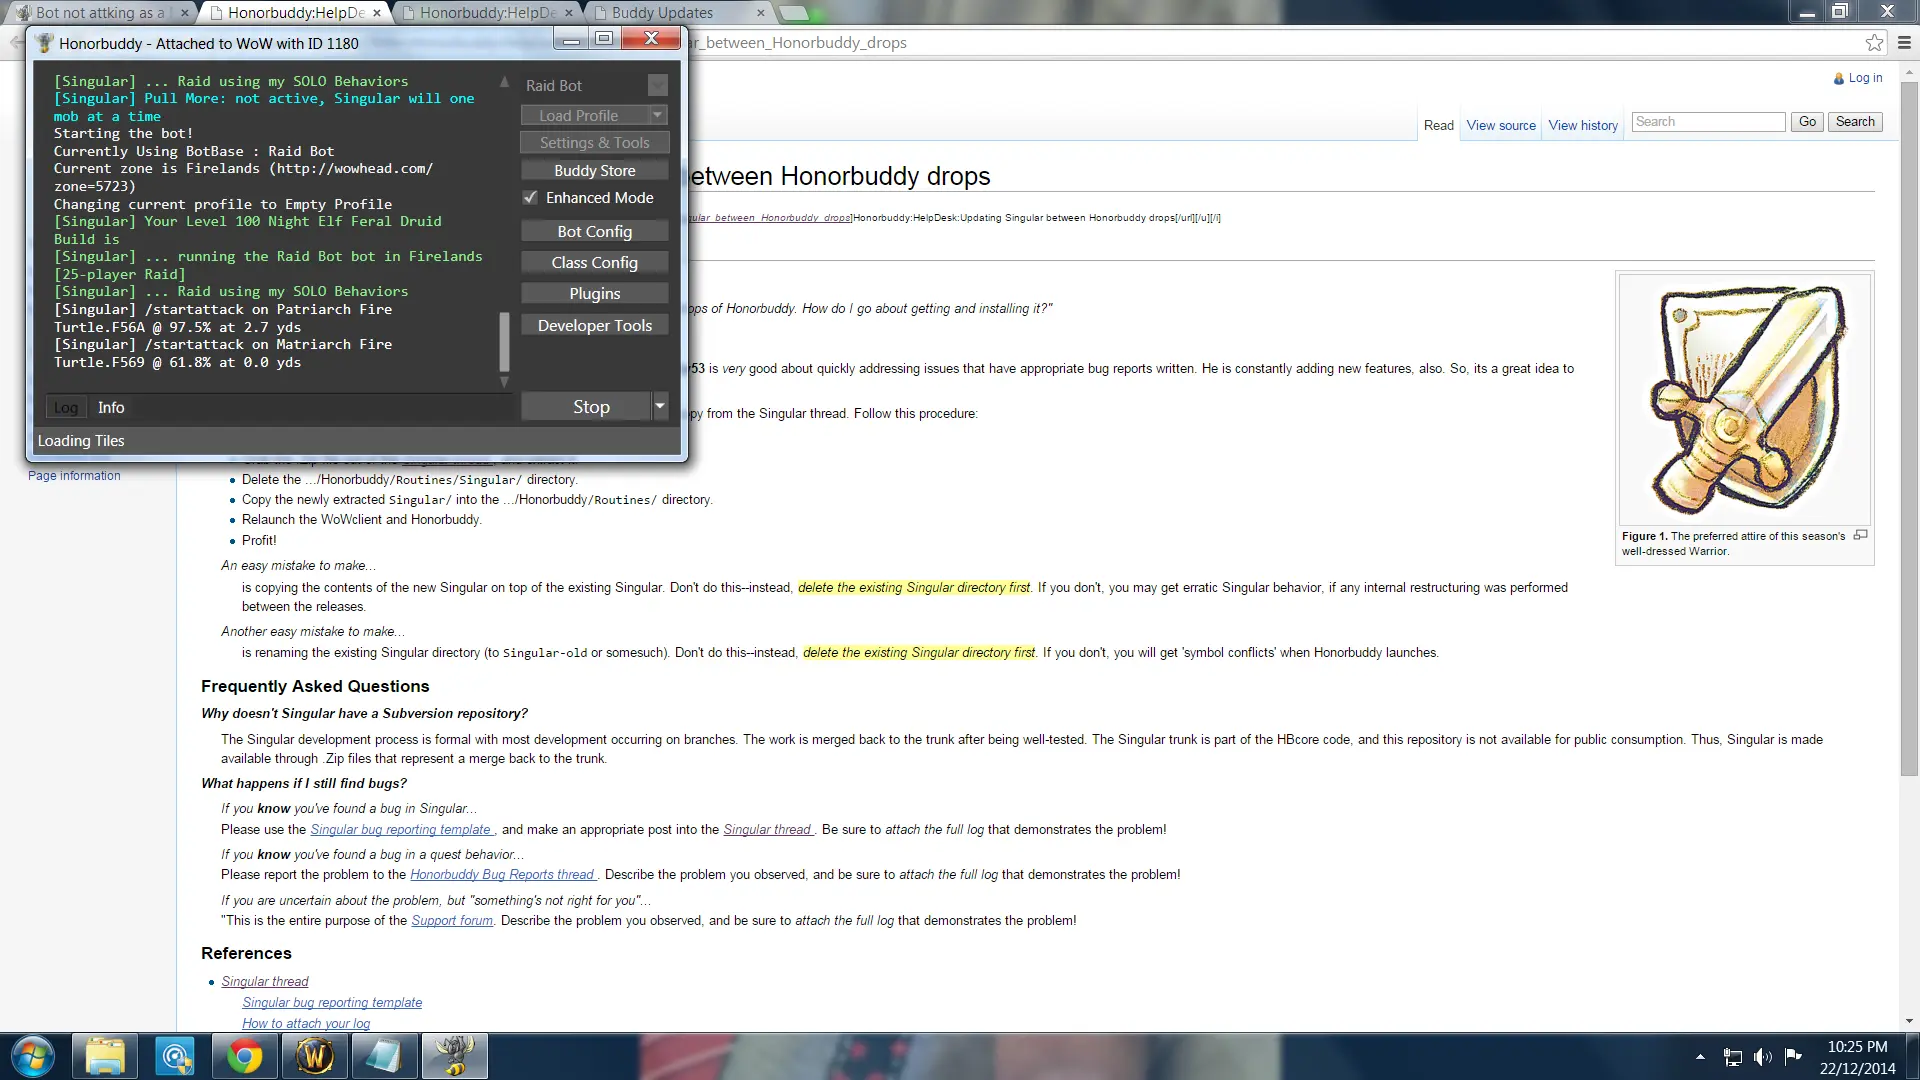Open Singular bug reporting template link in FAQ

click(401, 829)
